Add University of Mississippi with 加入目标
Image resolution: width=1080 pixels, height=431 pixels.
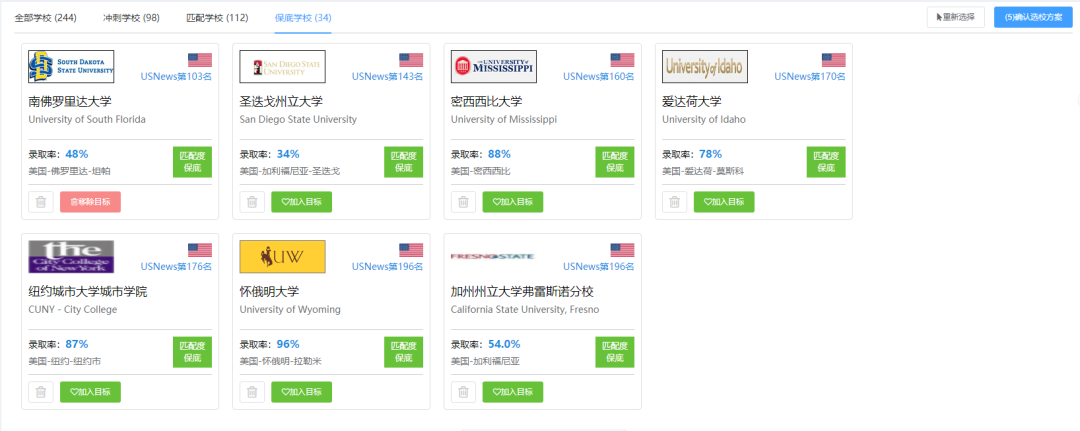tap(513, 202)
